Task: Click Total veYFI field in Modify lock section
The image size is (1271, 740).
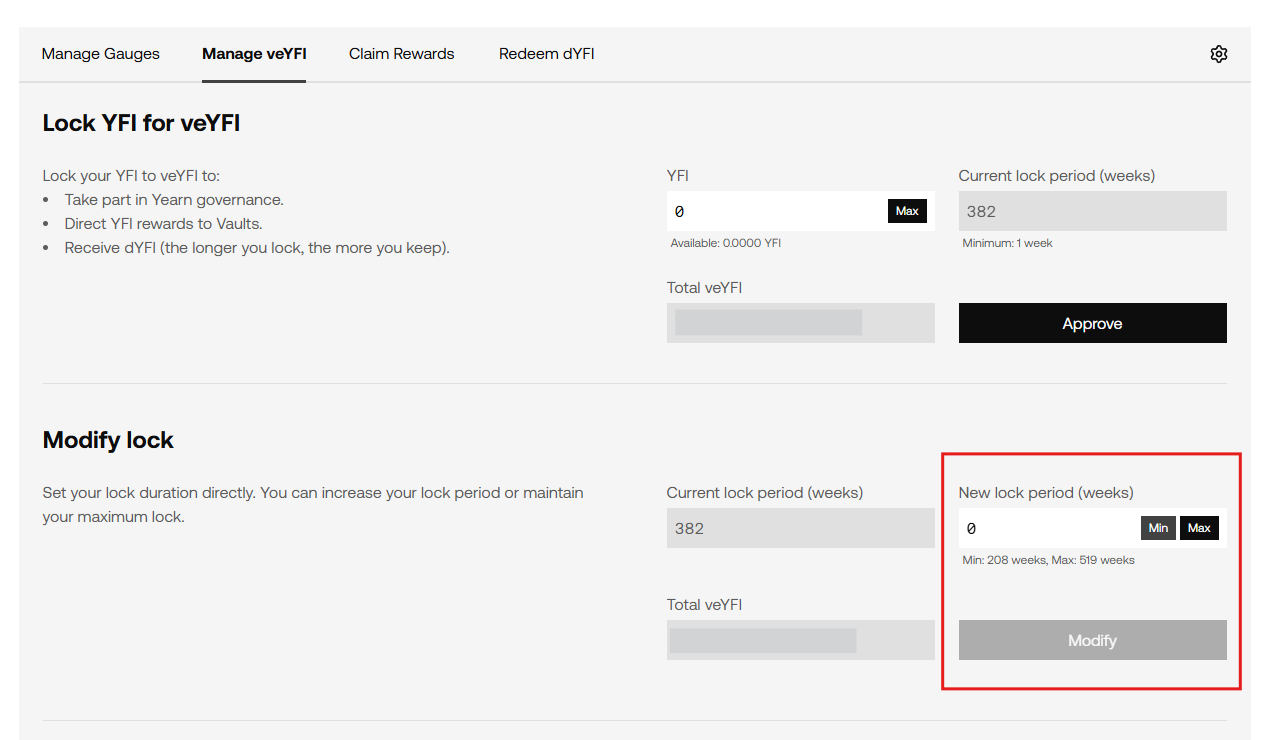Action: click(800, 640)
